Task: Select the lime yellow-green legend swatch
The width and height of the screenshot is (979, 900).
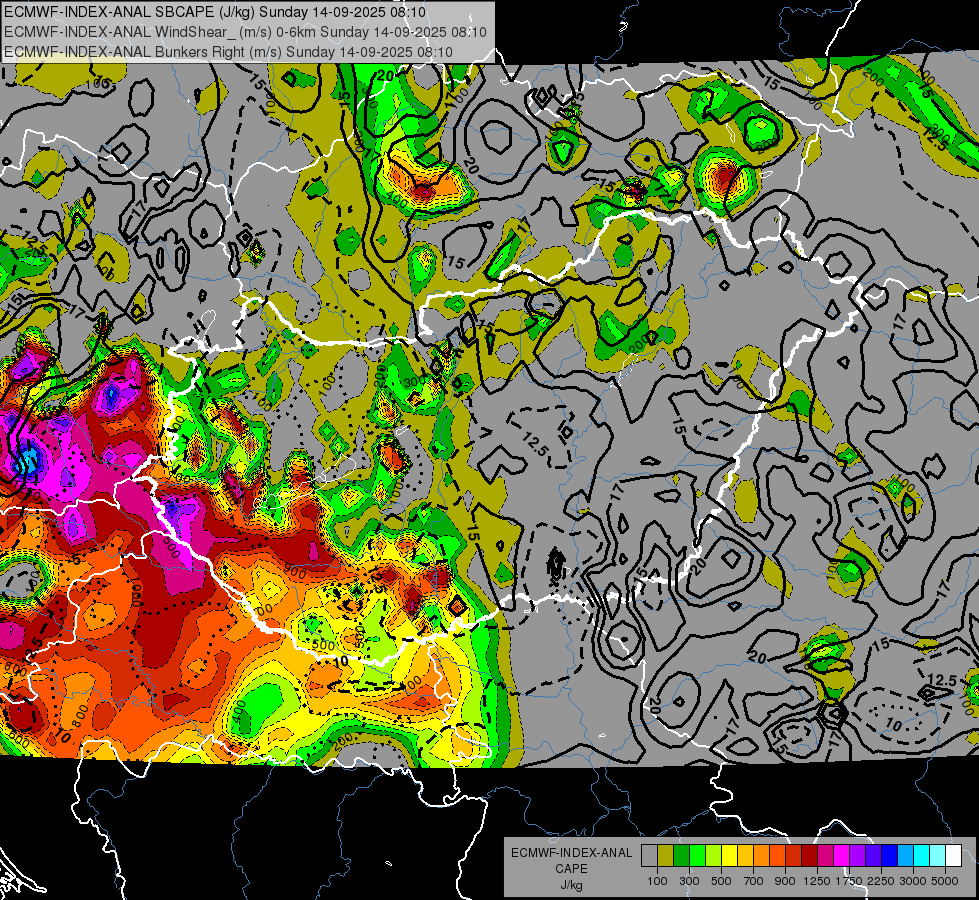Action: [x=714, y=856]
